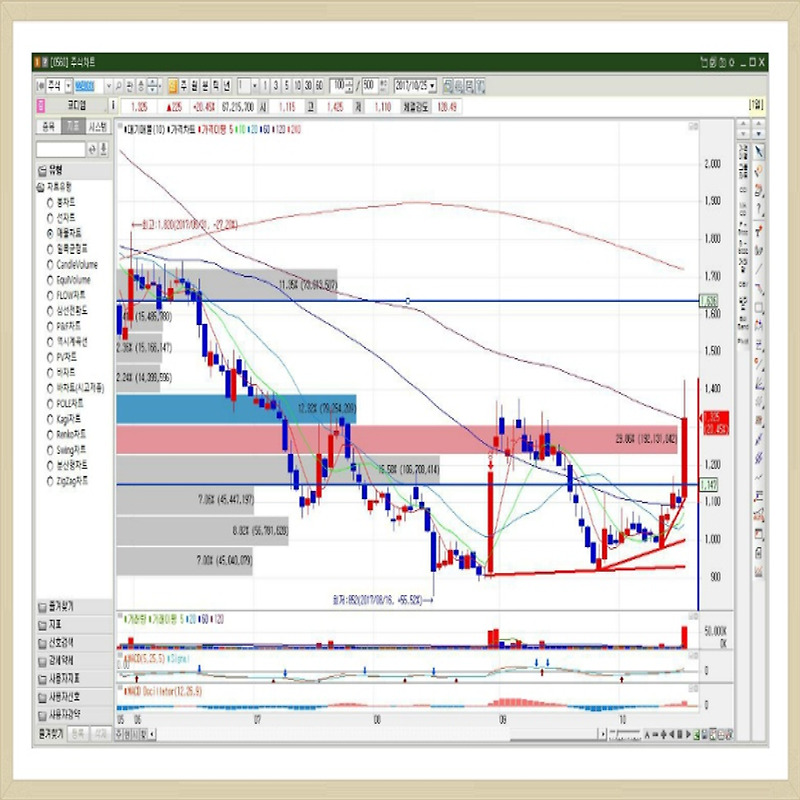
Task: Click the 즐겨찾기 button at sidebar bottom
Action: [51, 734]
